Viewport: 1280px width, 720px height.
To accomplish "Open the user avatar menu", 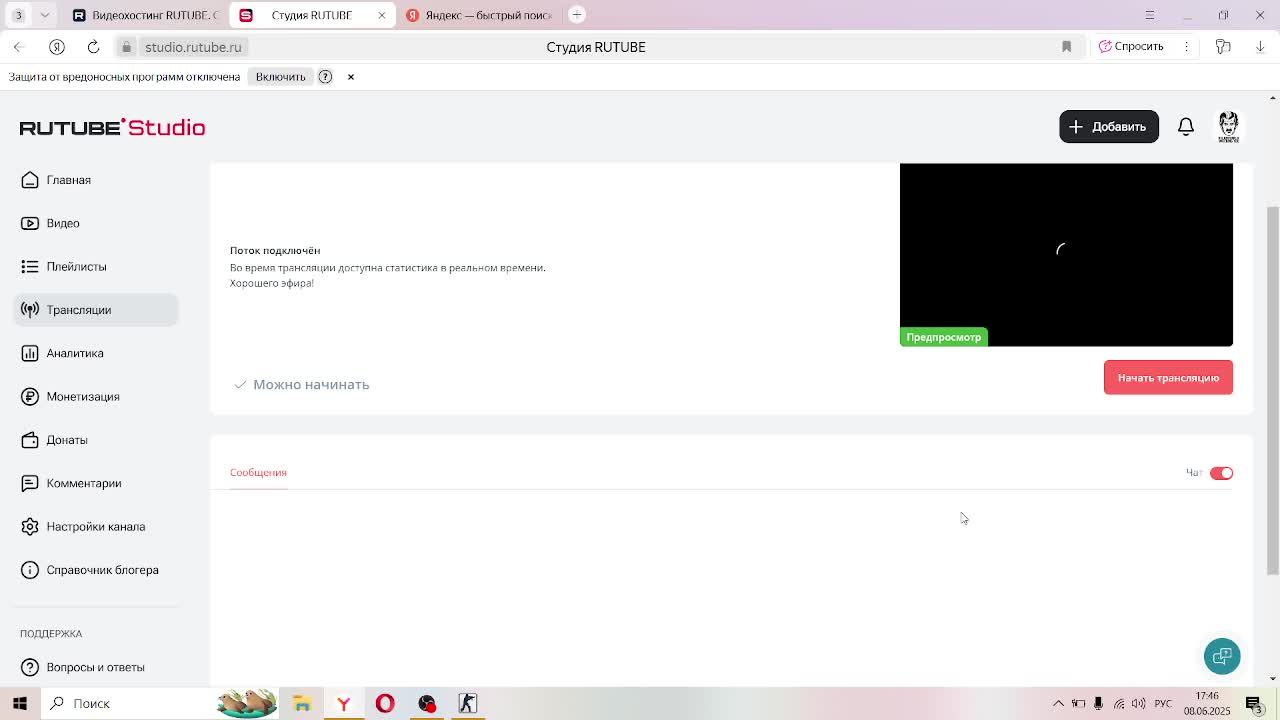I will coord(1228,126).
